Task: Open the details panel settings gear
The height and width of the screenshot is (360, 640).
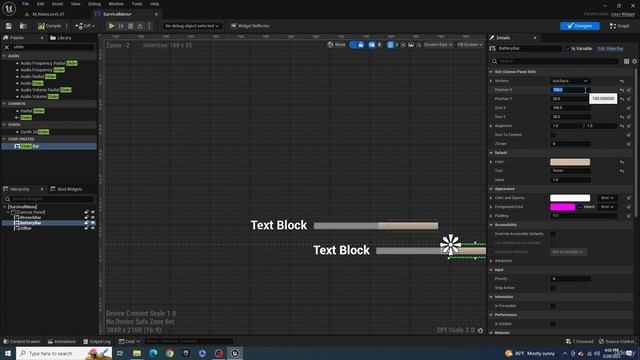Action: pos(635,61)
